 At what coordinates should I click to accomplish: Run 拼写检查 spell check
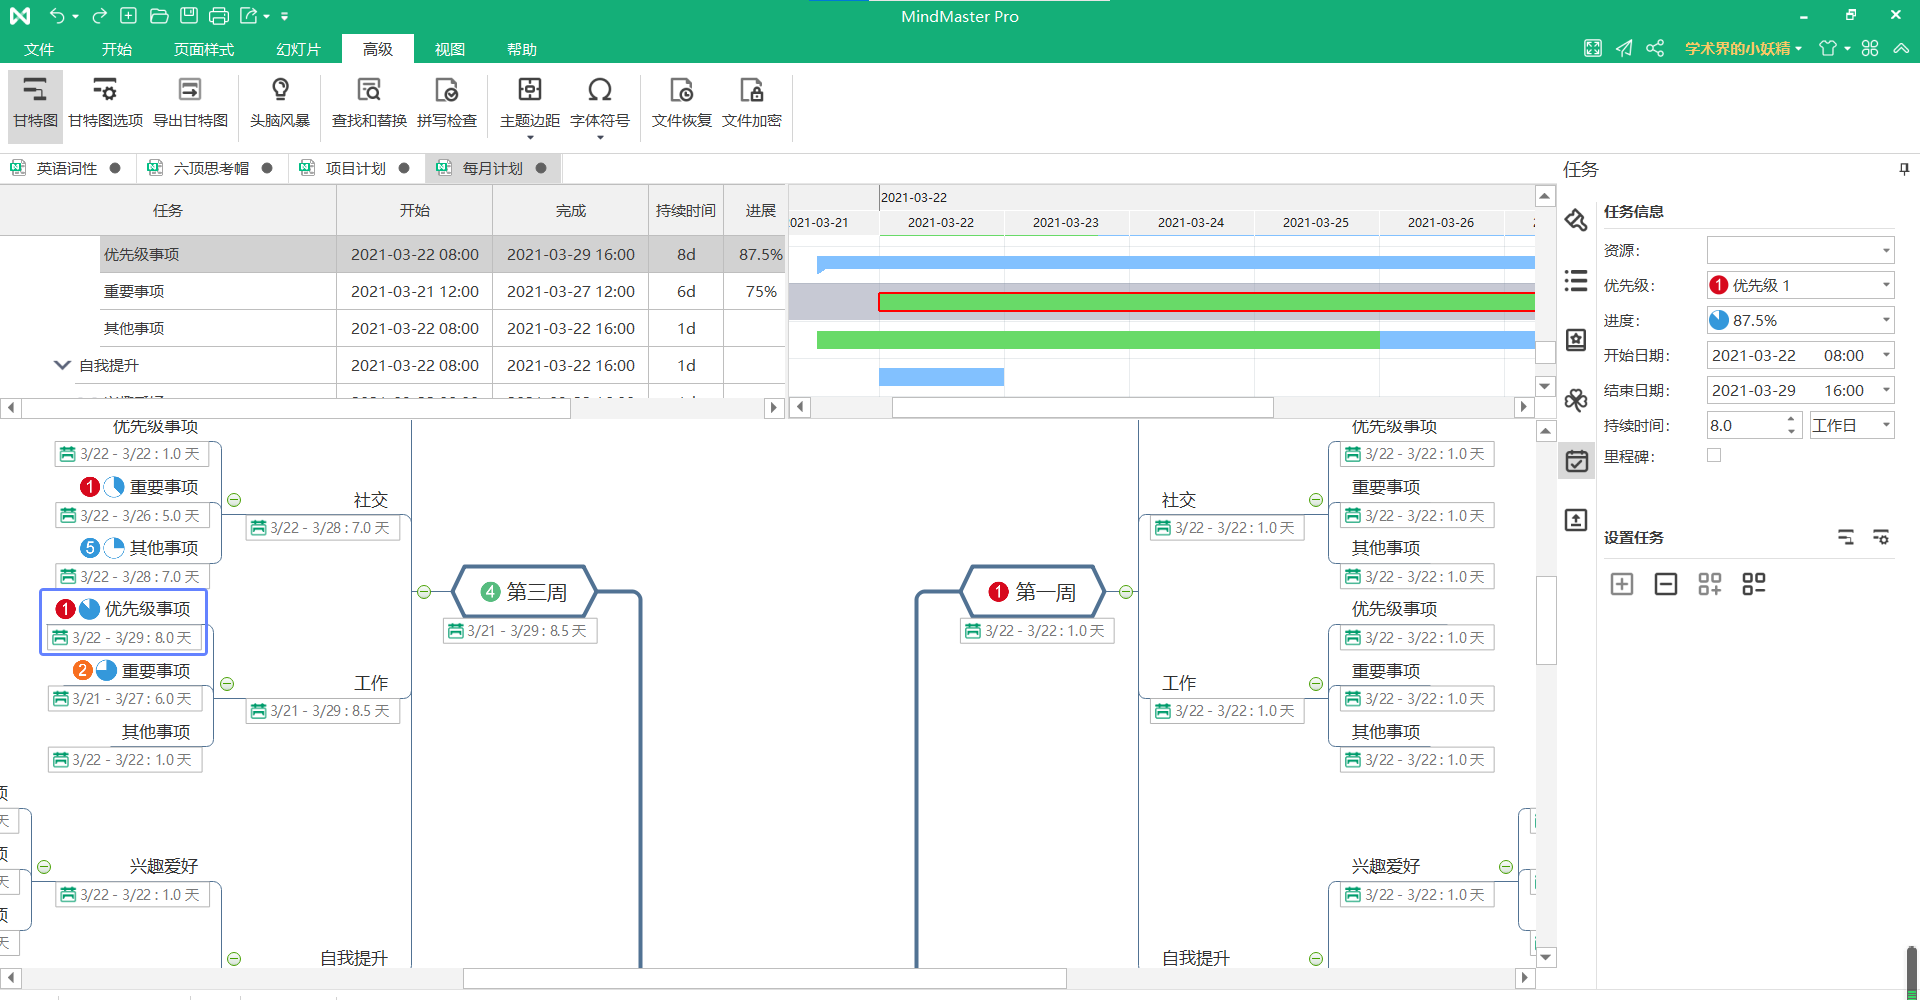447,103
